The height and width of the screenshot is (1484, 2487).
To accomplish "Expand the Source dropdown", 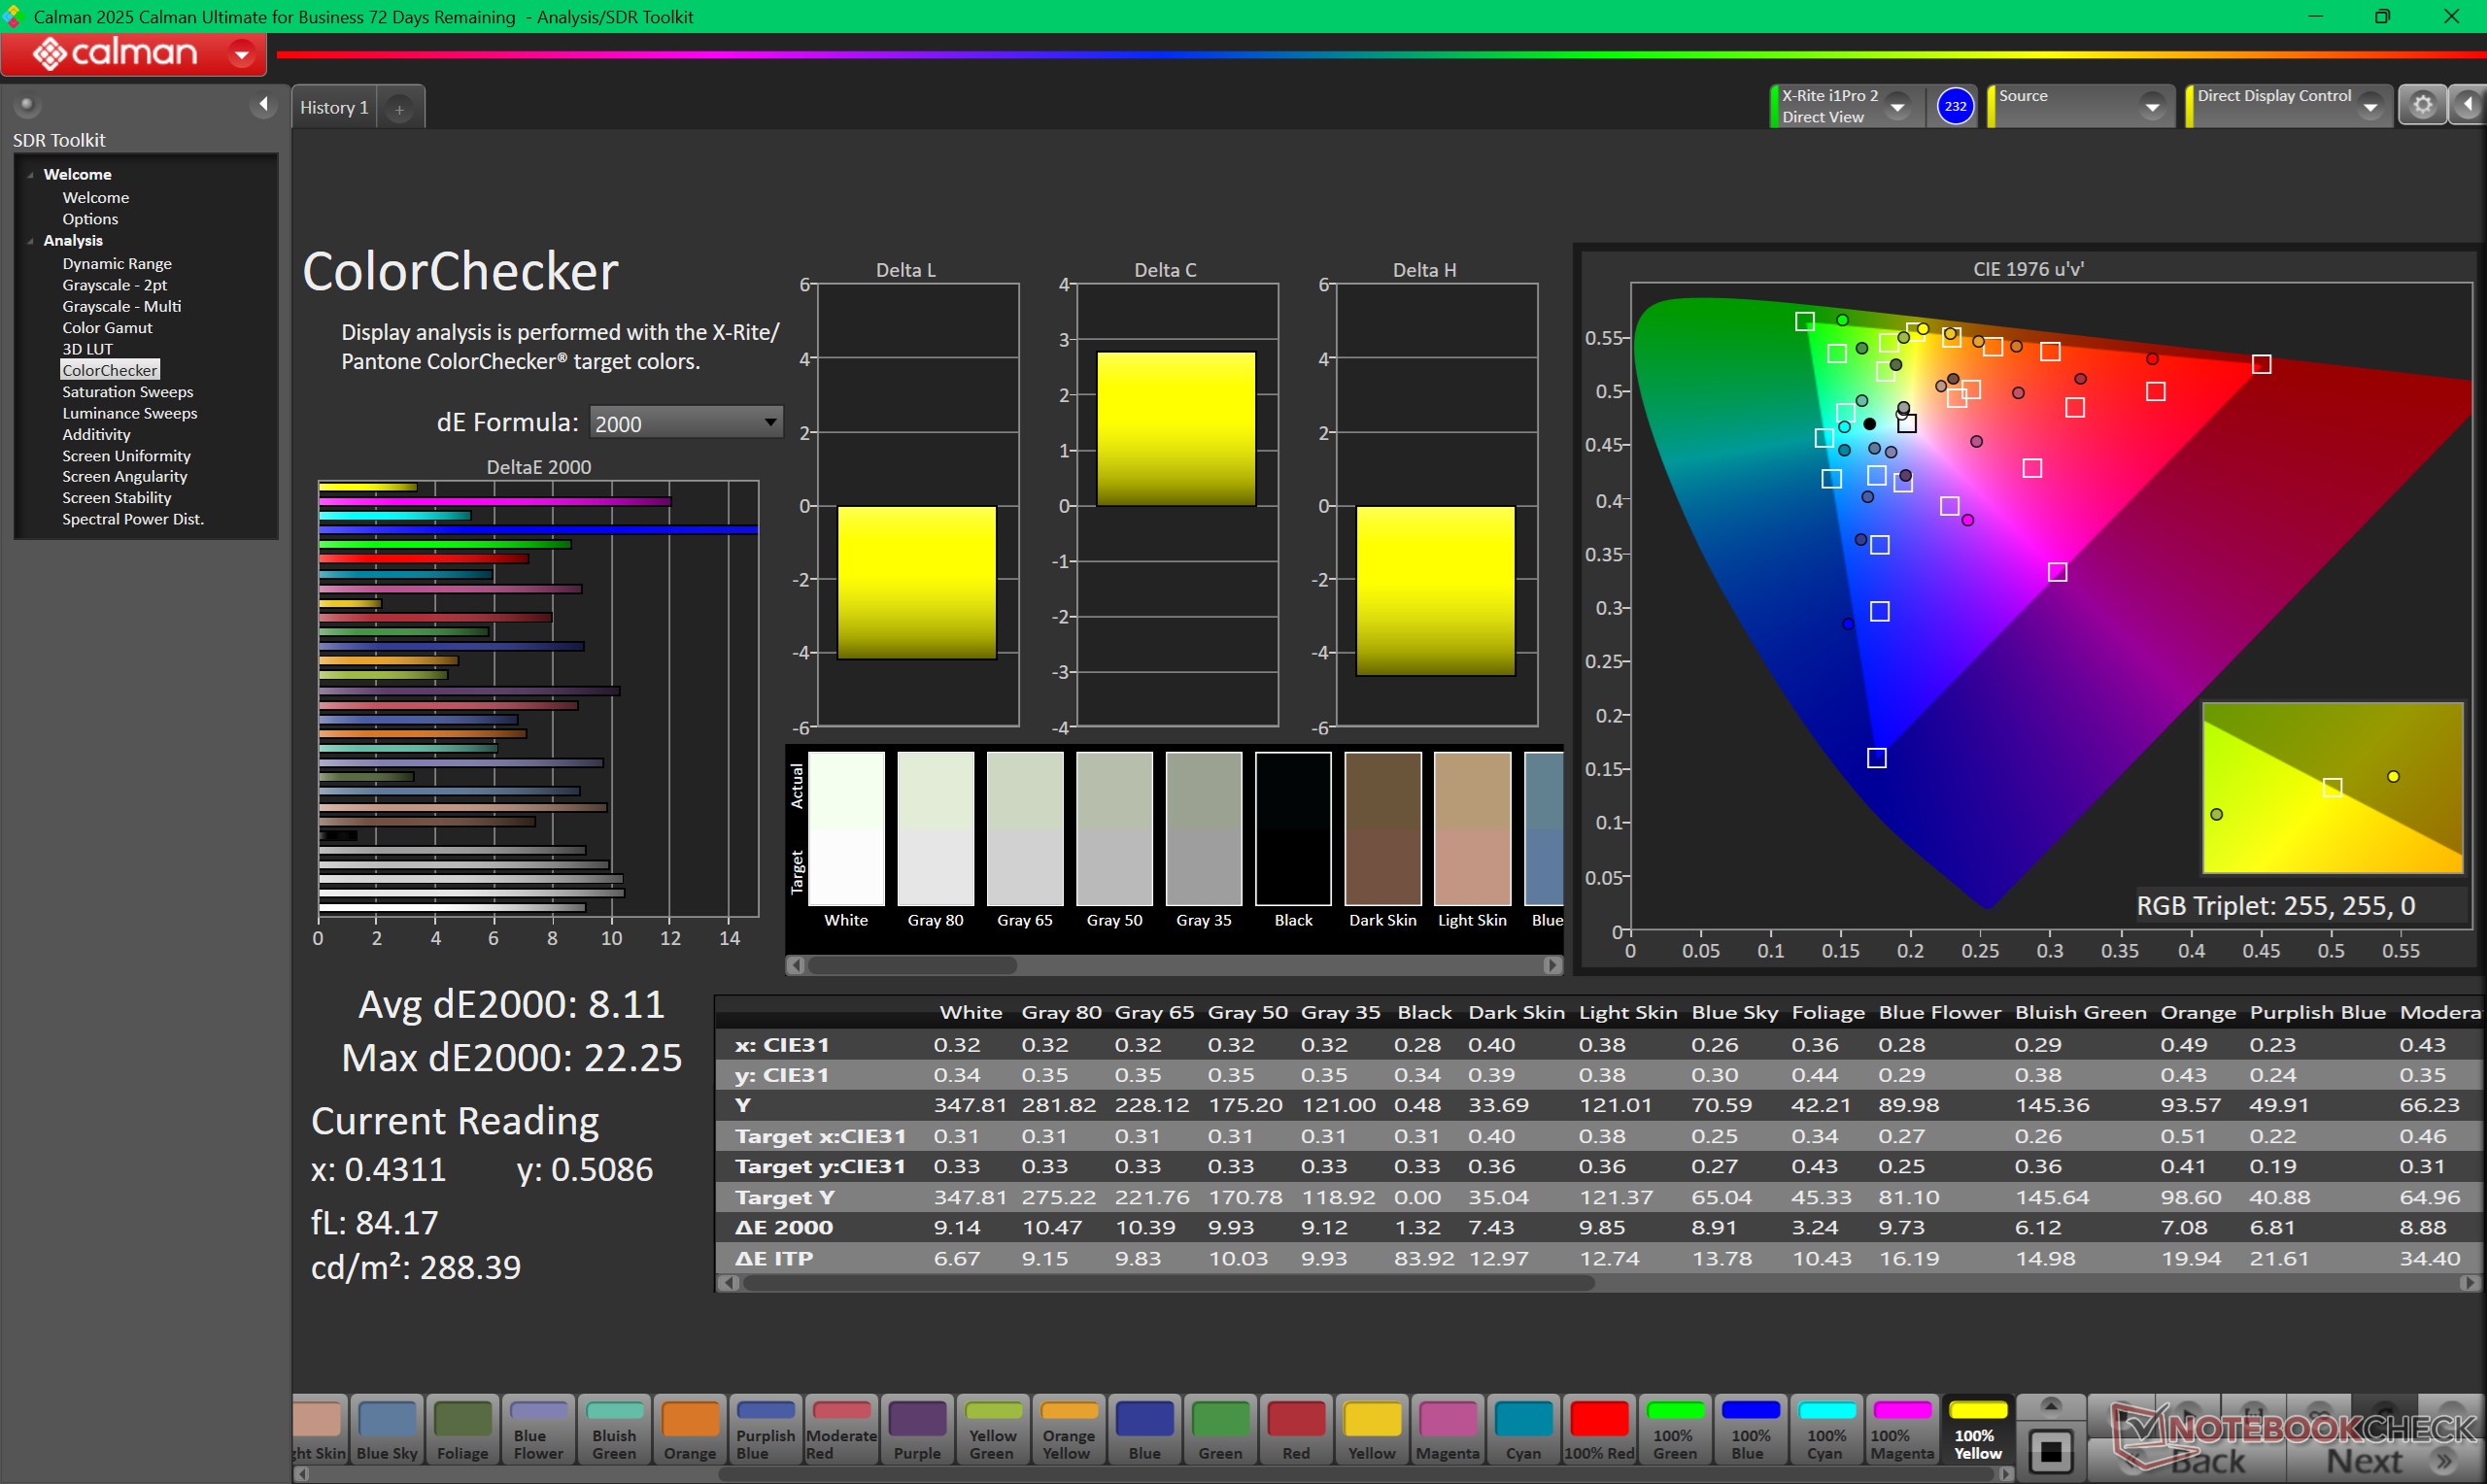I will pyautogui.click(x=2152, y=107).
